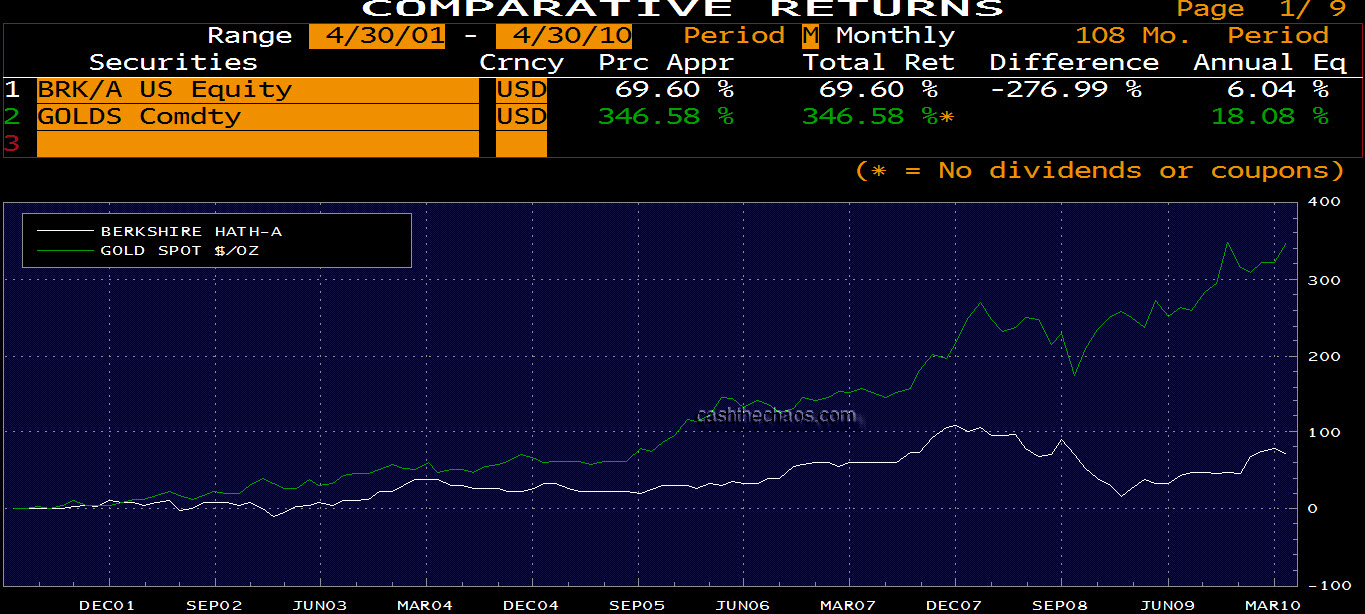
Task: Click the 'Securities' column header
Action: [174, 63]
